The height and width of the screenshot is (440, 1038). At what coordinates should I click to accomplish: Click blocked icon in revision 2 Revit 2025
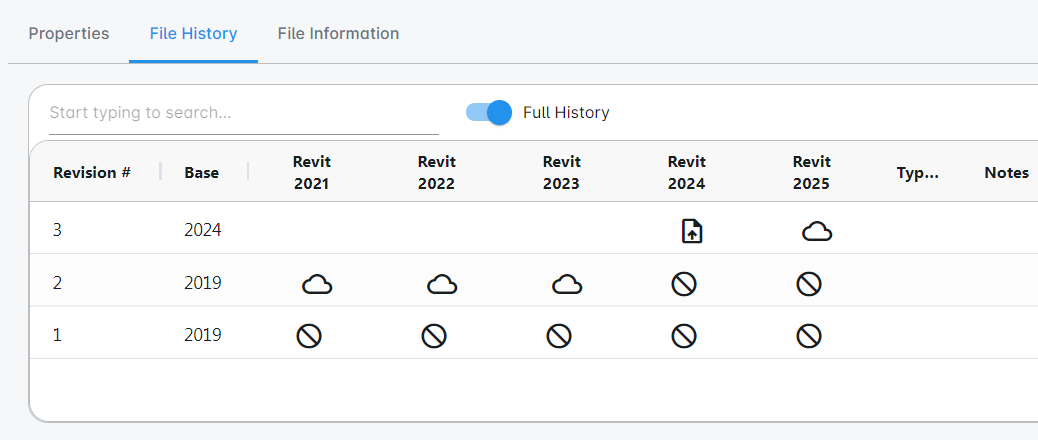[809, 285]
